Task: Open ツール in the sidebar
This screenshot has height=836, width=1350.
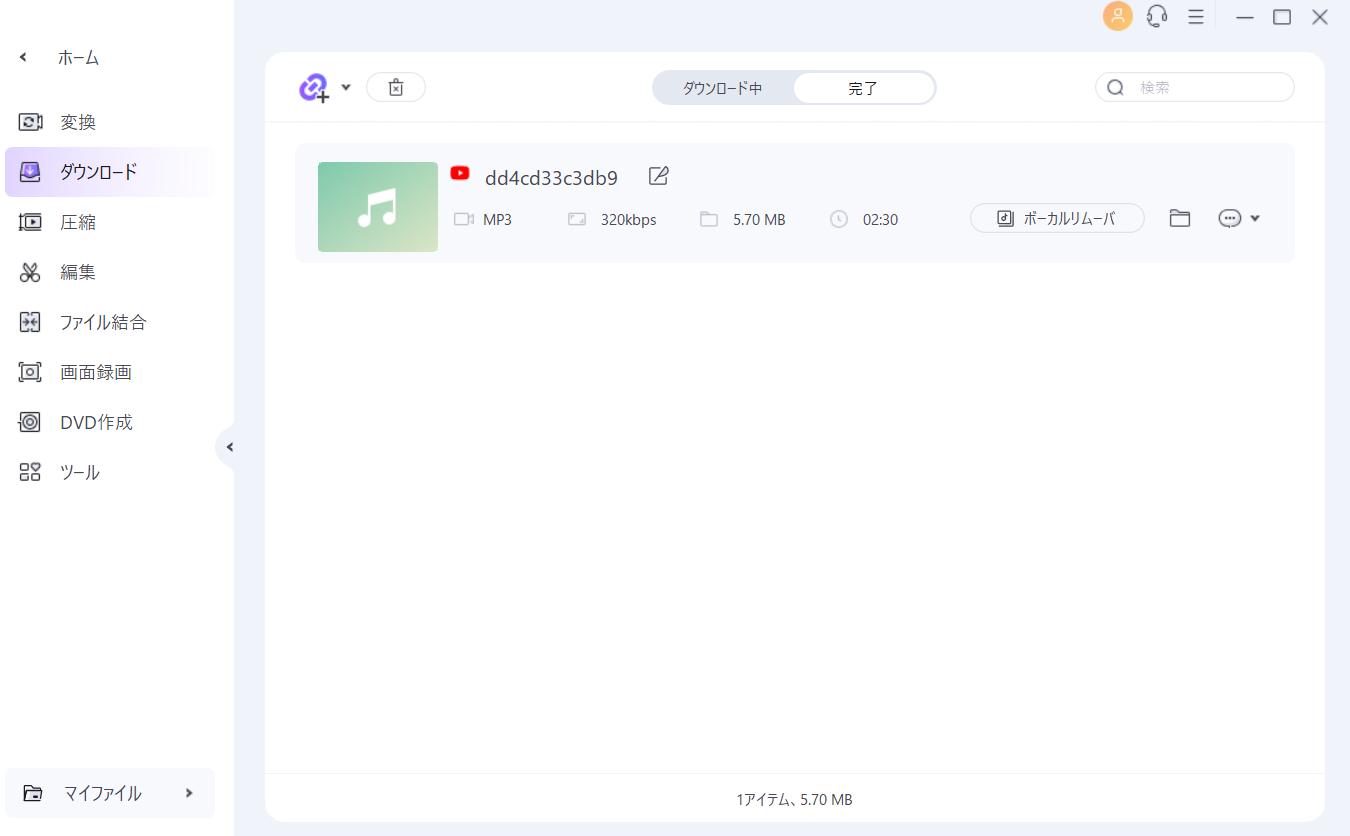Action: tap(109, 472)
